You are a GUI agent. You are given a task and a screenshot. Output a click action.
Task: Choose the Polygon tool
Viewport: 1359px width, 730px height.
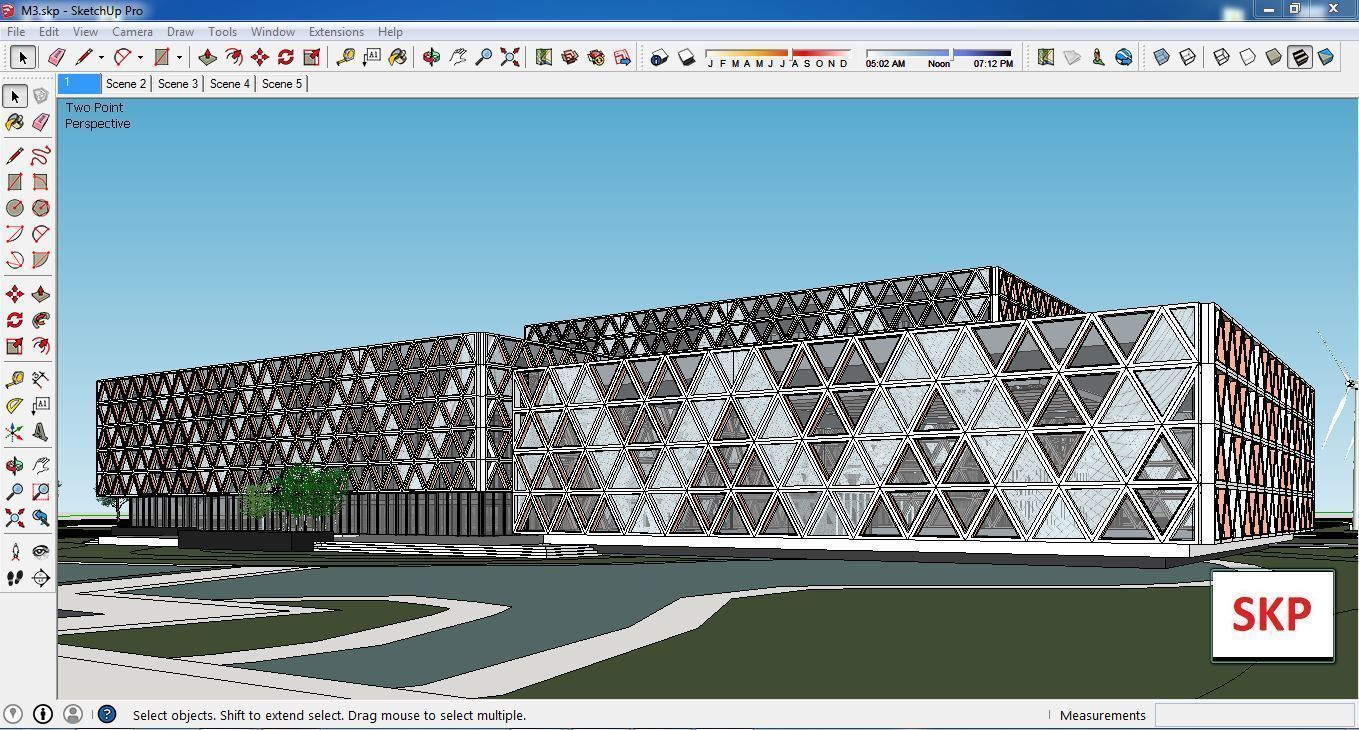(41, 208)
